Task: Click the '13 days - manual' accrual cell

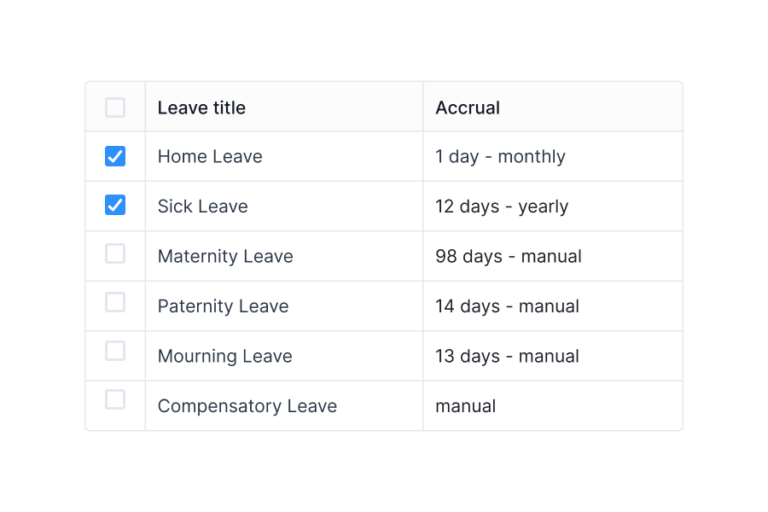Action: (507, 357)
